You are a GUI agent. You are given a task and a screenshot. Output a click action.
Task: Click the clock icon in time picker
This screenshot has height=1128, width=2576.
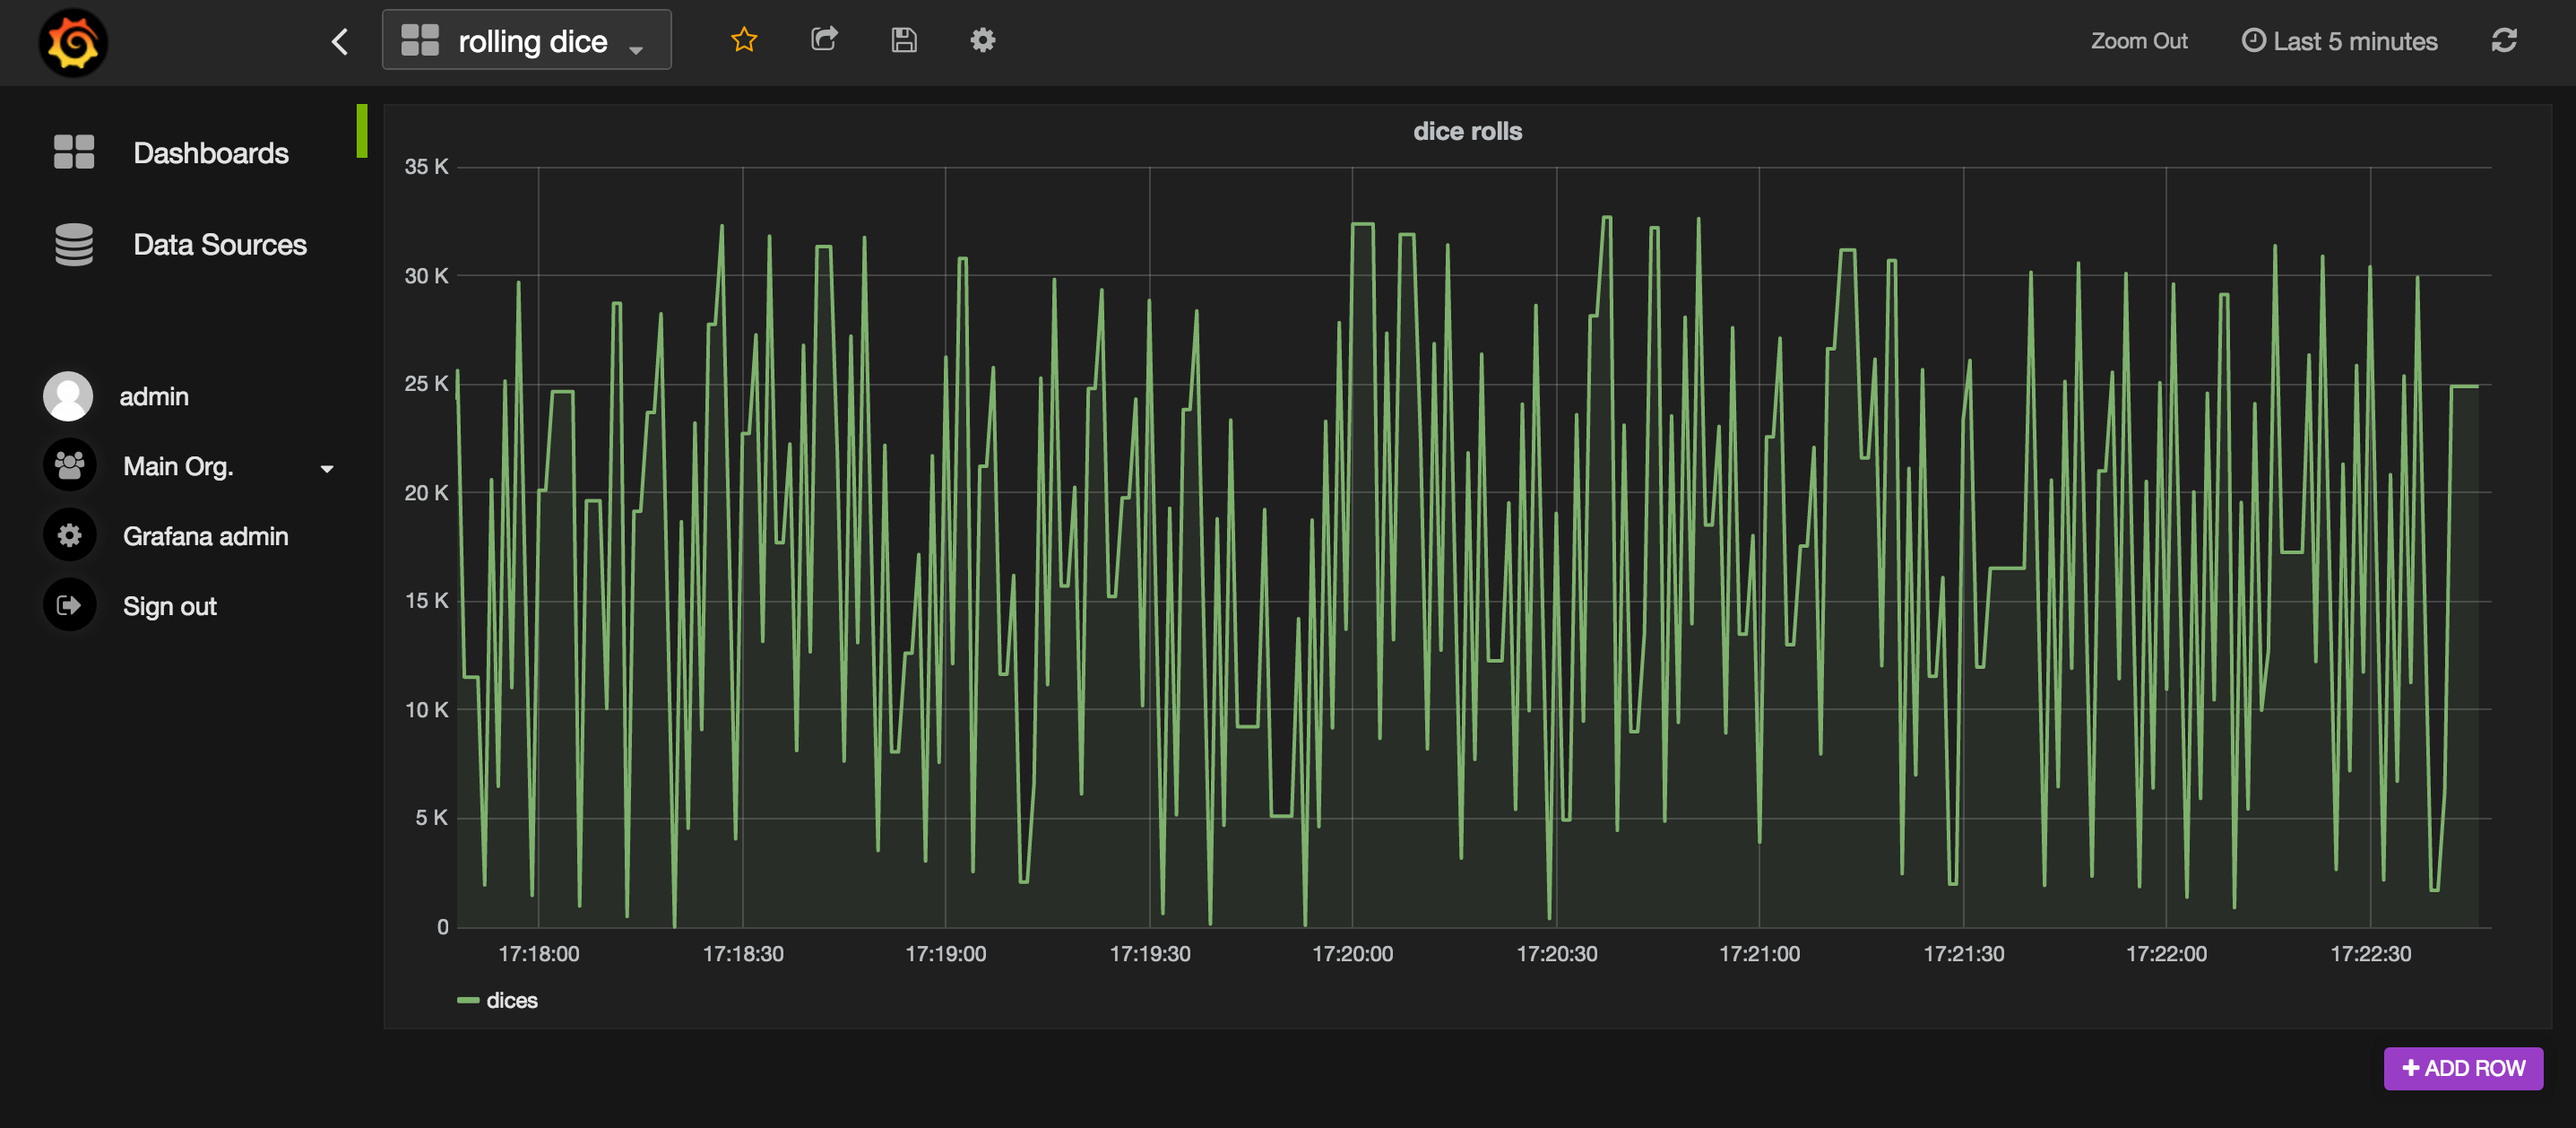point(2253,40)
